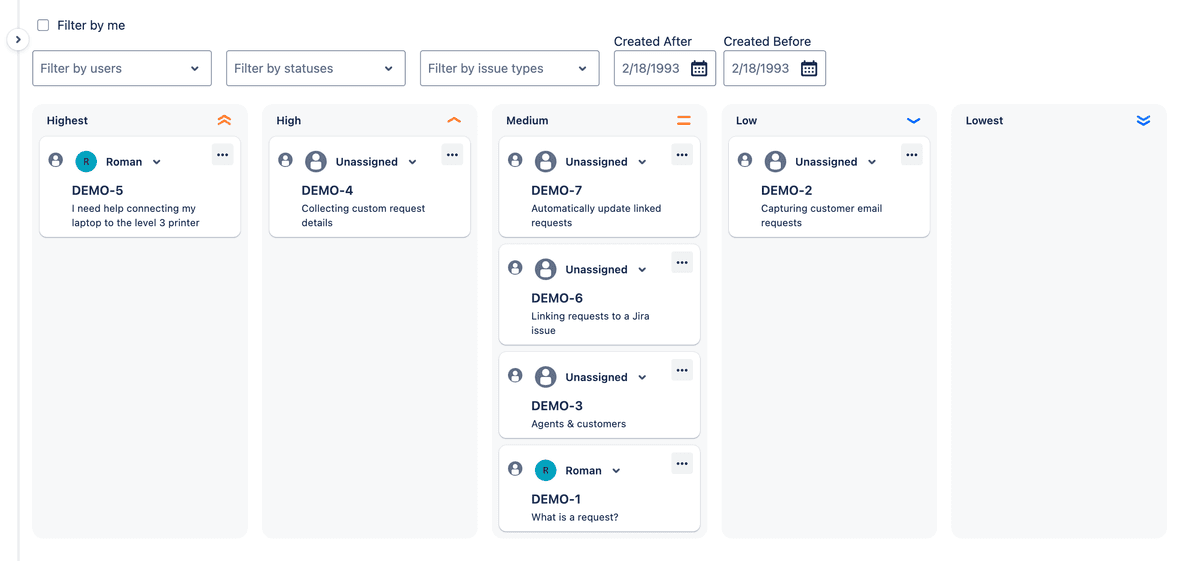Click "Linking requests to a Jira issue" text
The width and height of the screenshot is (1200, 561).
pos(591,323)
